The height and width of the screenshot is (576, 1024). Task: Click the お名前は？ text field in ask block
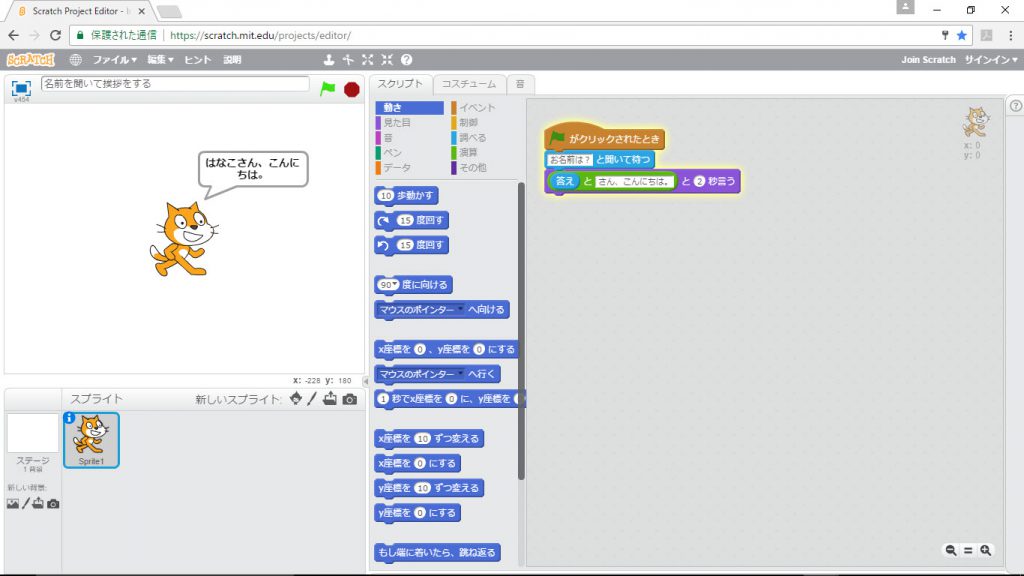click(570, 159)
